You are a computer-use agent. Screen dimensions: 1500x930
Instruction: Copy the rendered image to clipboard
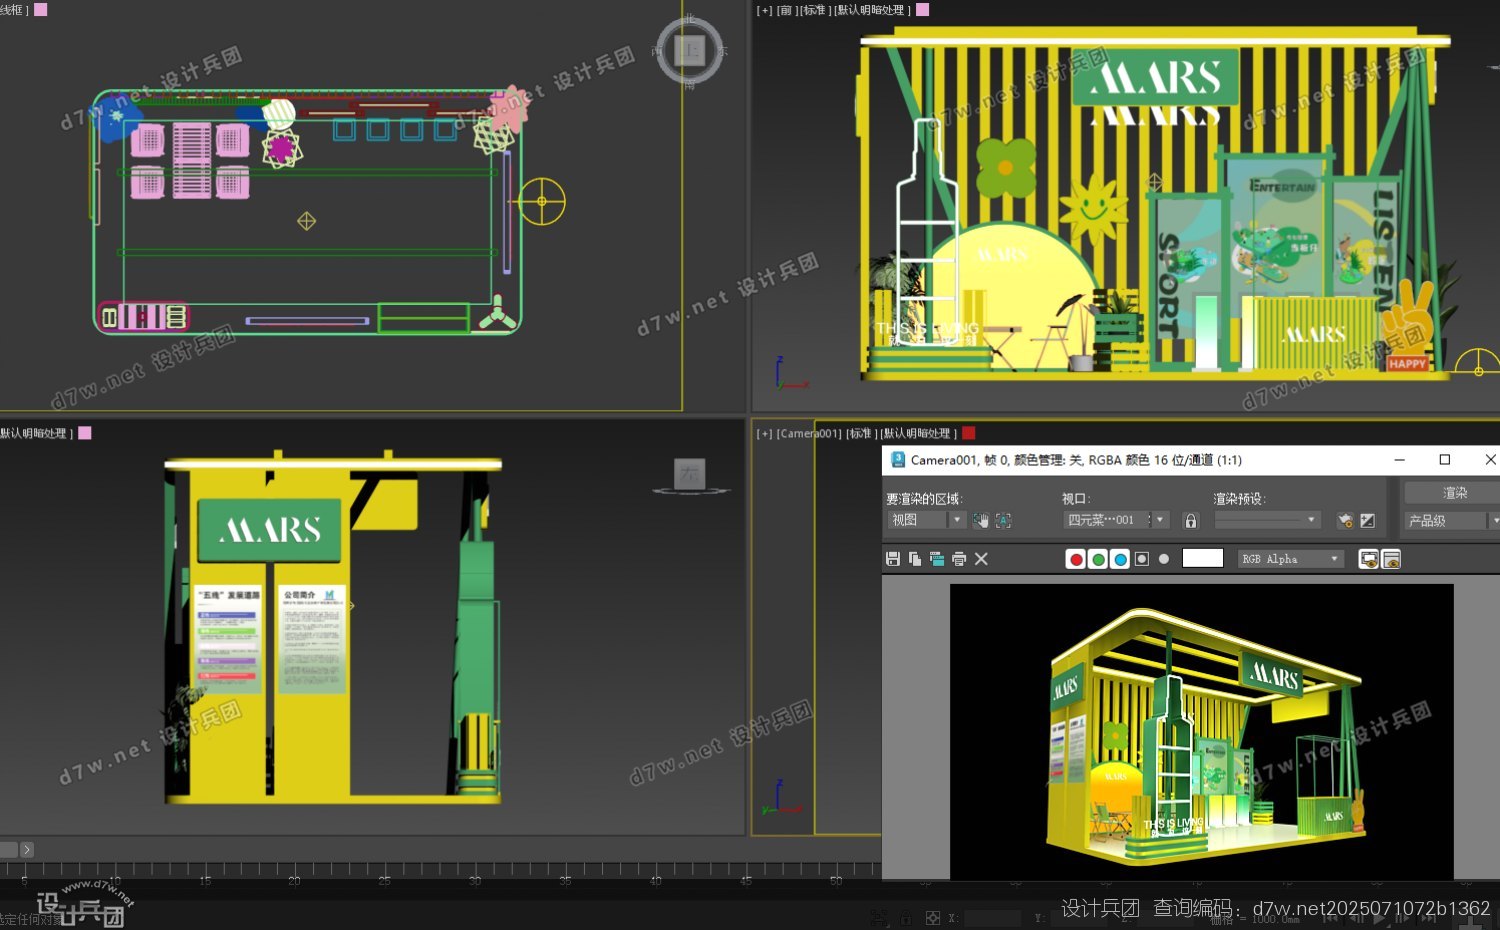(x=915, y=559)
